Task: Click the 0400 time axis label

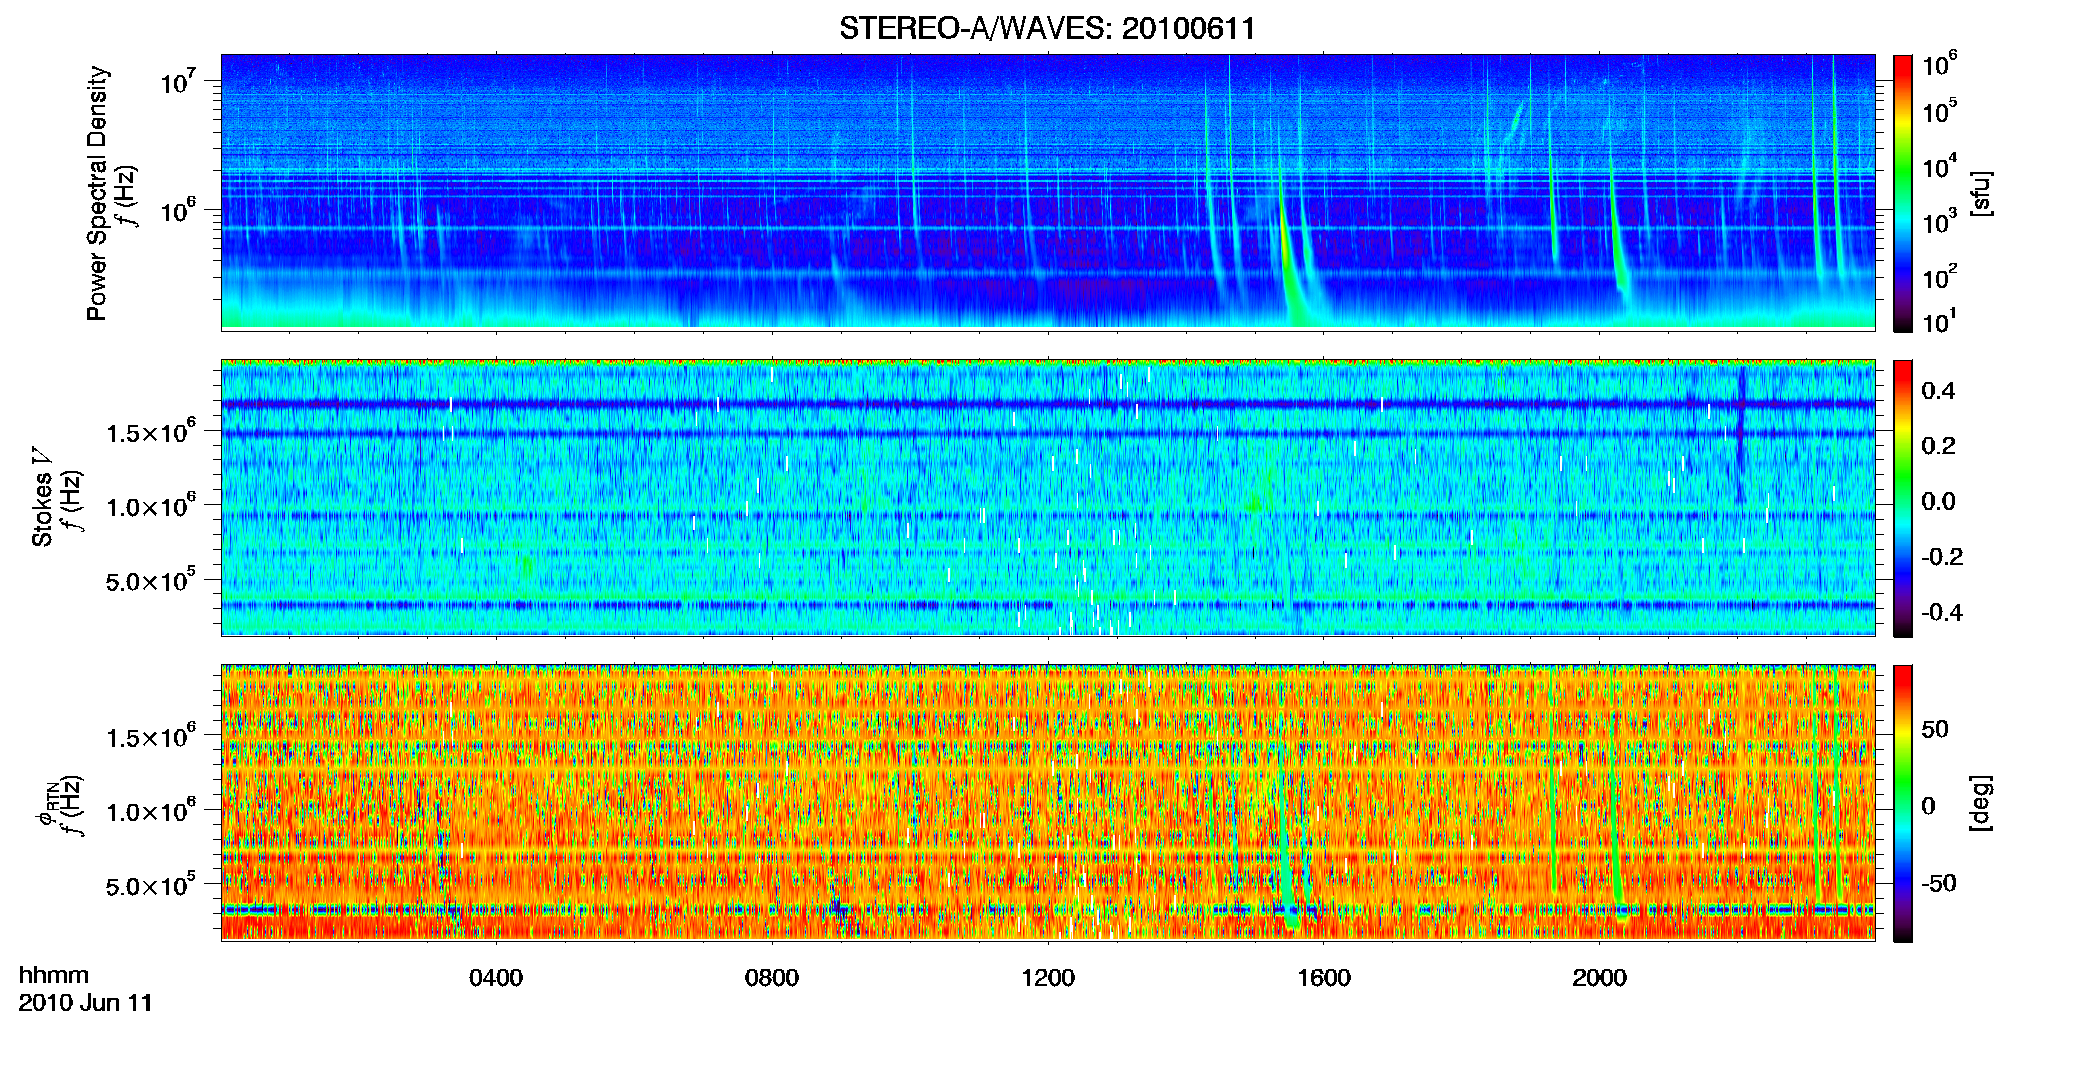Action: pos(496,978)
